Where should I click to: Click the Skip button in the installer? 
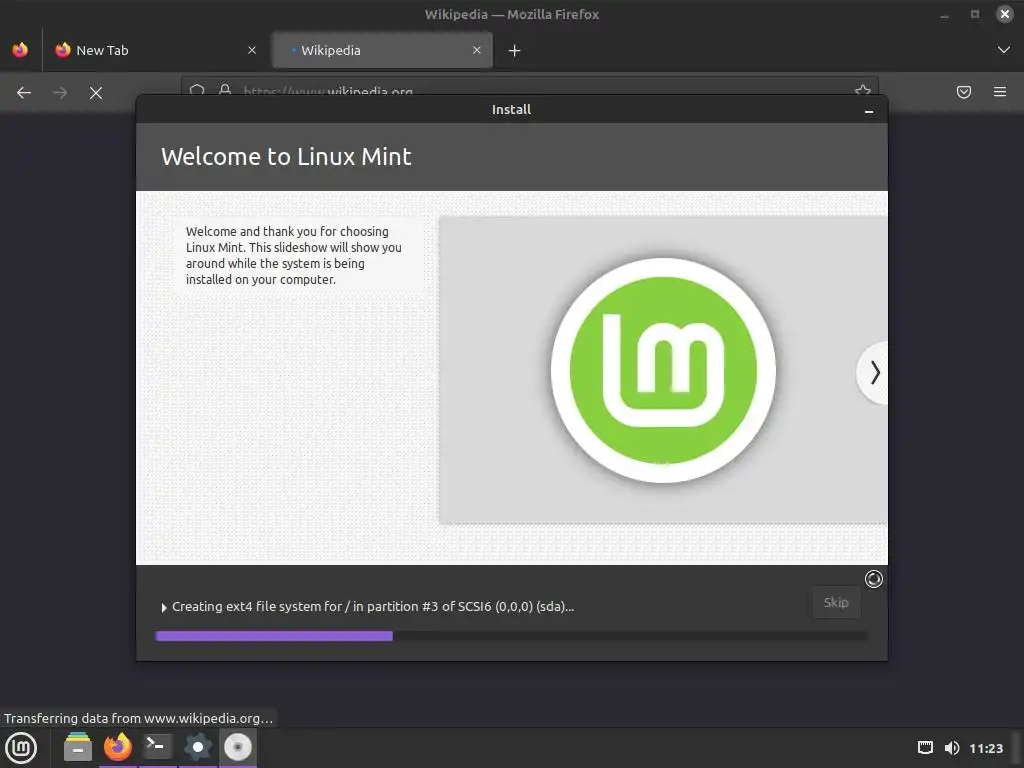click(836, 602)
